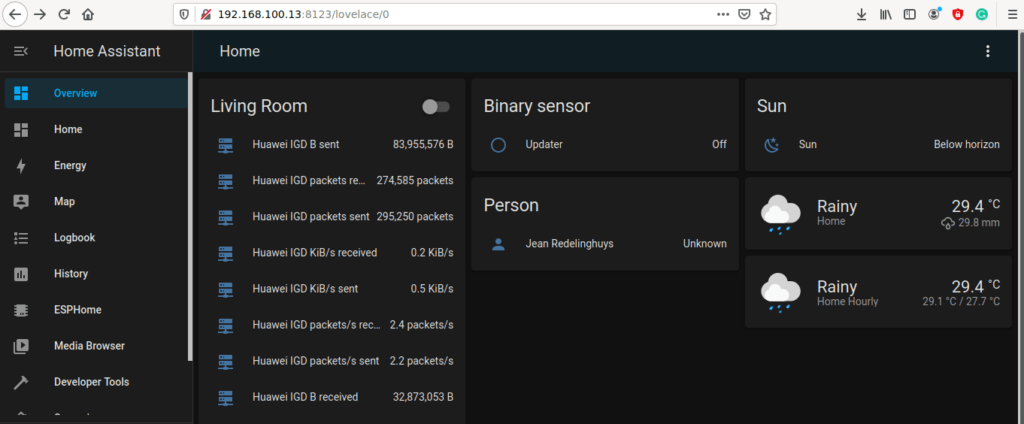Go back with browser back arrow
This screenshot has height=424, width=1024.
pyautogui.click(x=15, y=14)
